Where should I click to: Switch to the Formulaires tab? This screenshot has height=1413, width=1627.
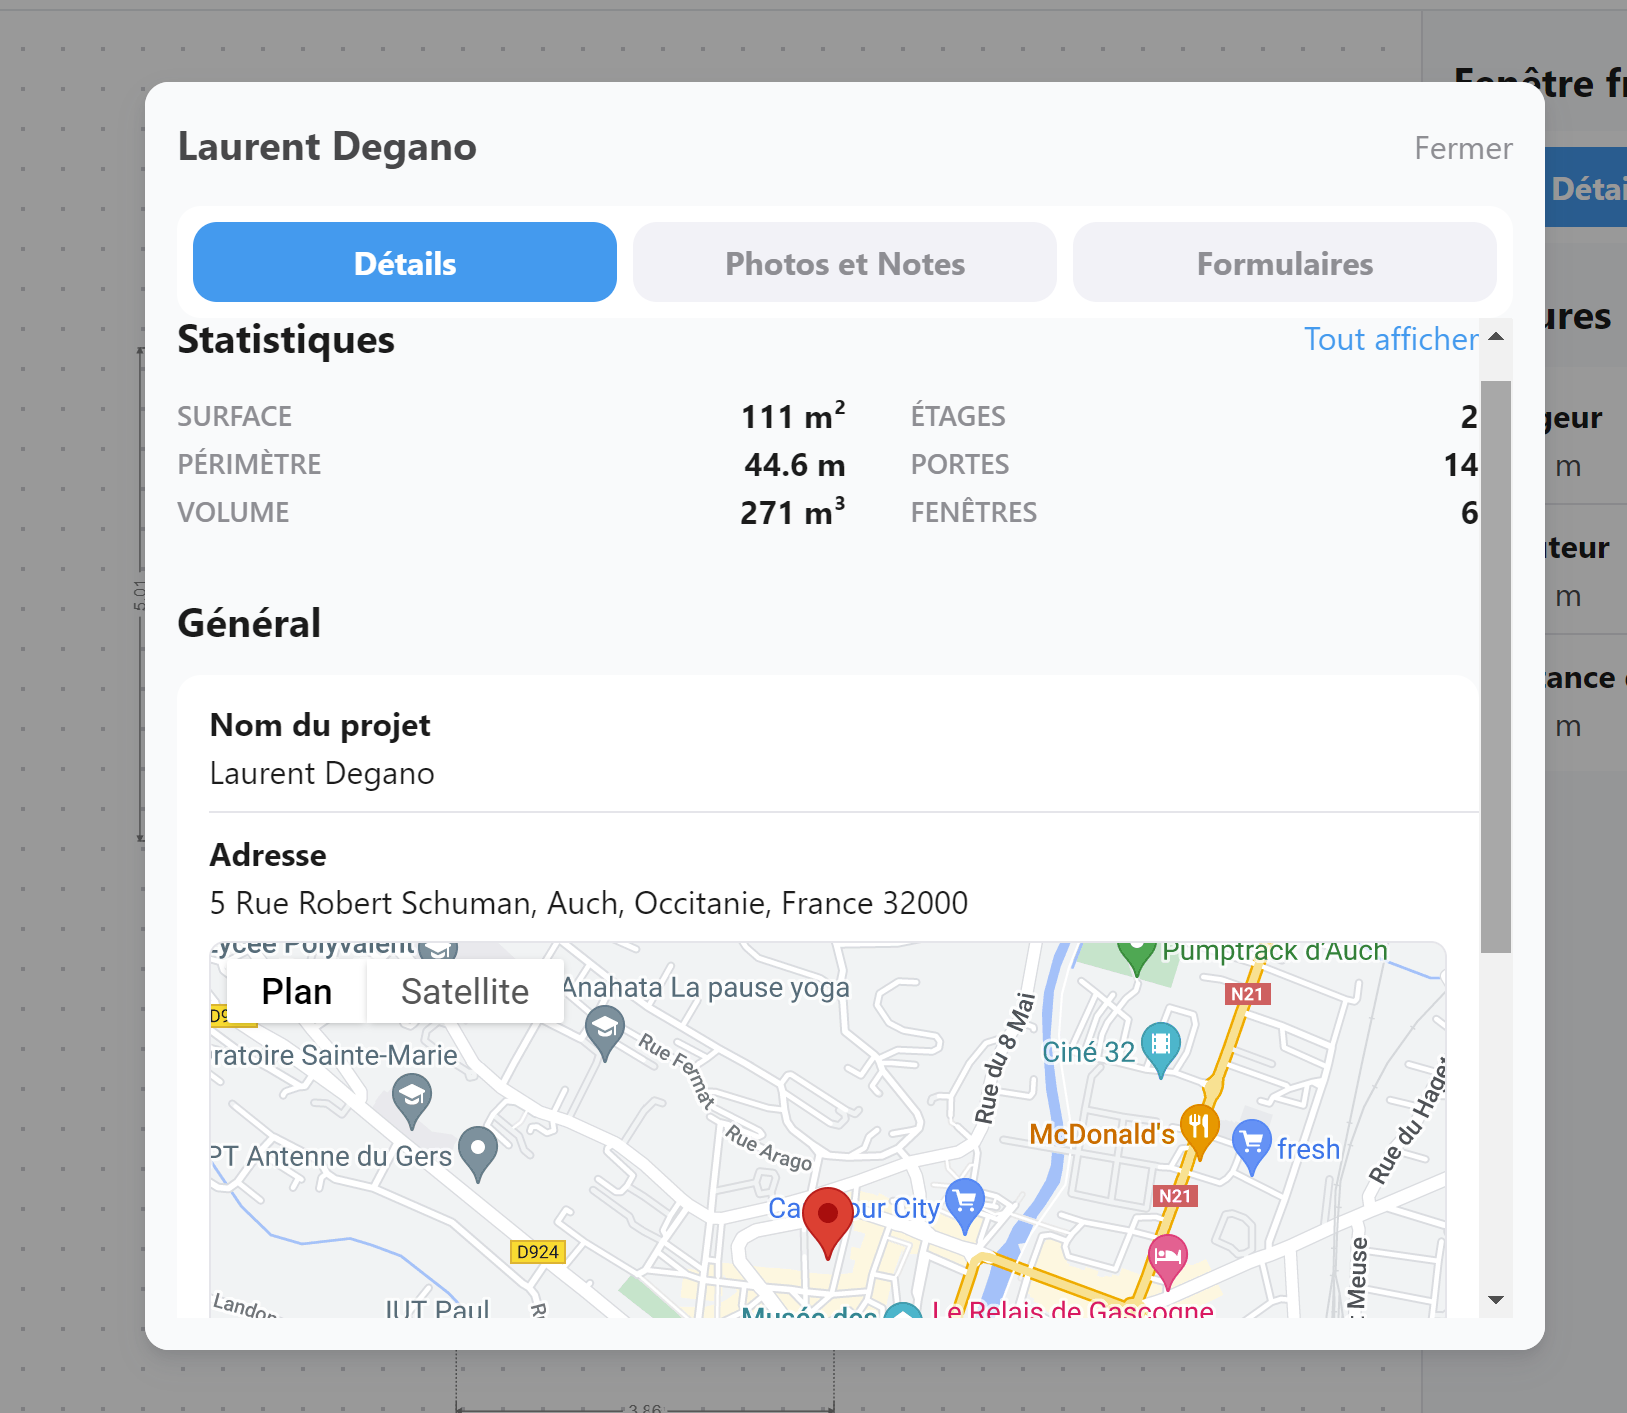tap(1284, 262)
